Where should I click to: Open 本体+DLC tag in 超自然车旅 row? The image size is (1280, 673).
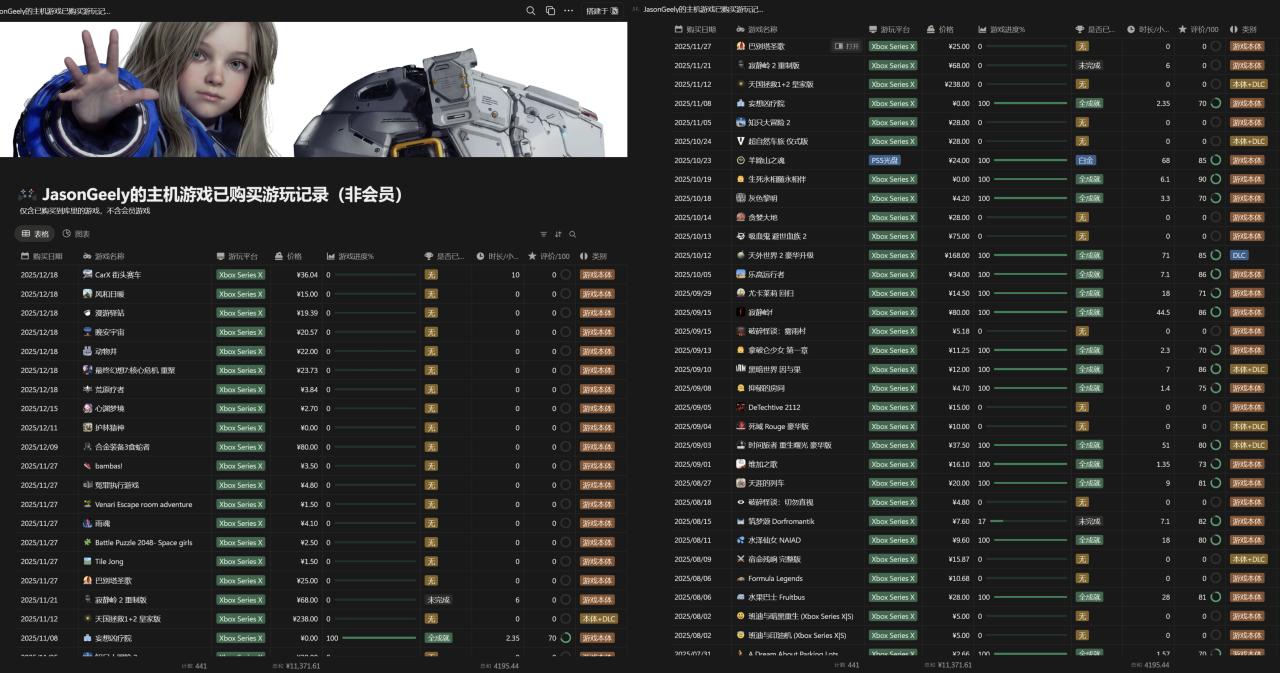pyautogui.click(x=1248, y=141)
